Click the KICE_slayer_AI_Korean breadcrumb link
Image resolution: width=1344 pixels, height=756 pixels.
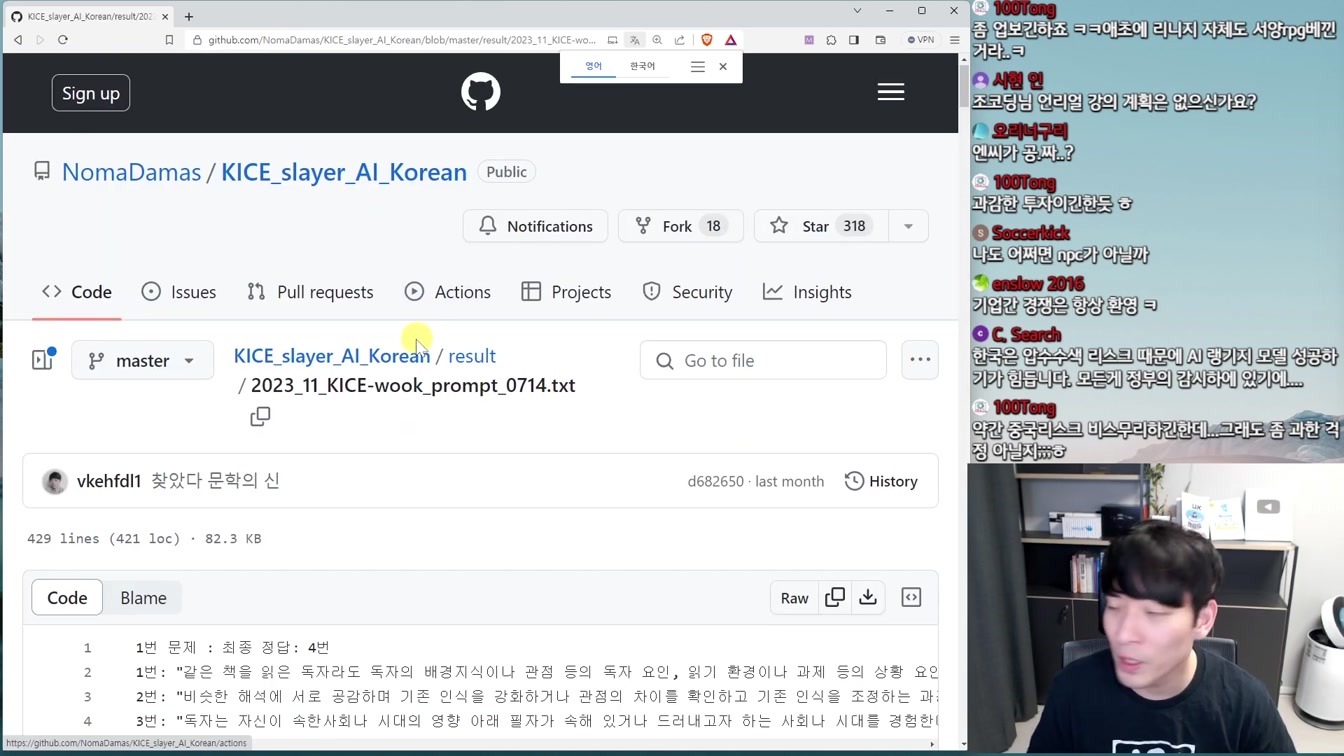pyautogui.click(x=332, y=356)
